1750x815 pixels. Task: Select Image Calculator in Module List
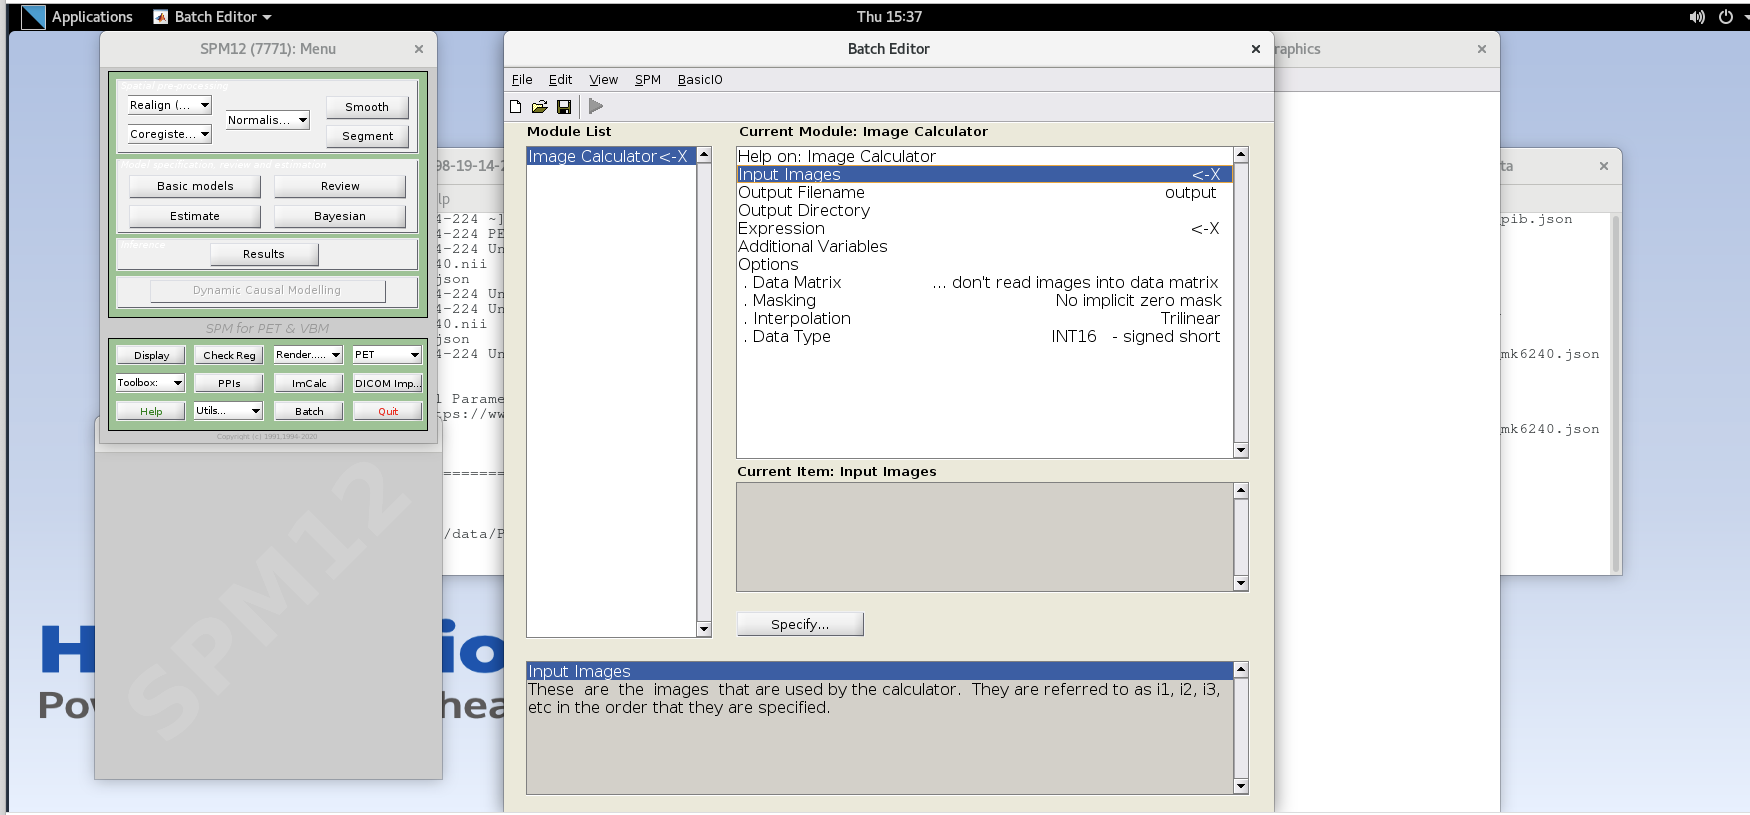pyautogui.click(x=611, y=156)
